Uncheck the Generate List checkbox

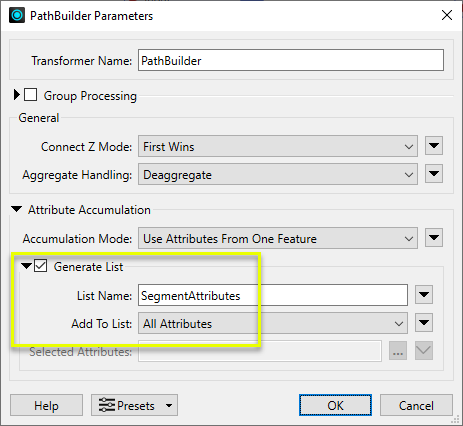pyautogui.click(x=41, y=266)
